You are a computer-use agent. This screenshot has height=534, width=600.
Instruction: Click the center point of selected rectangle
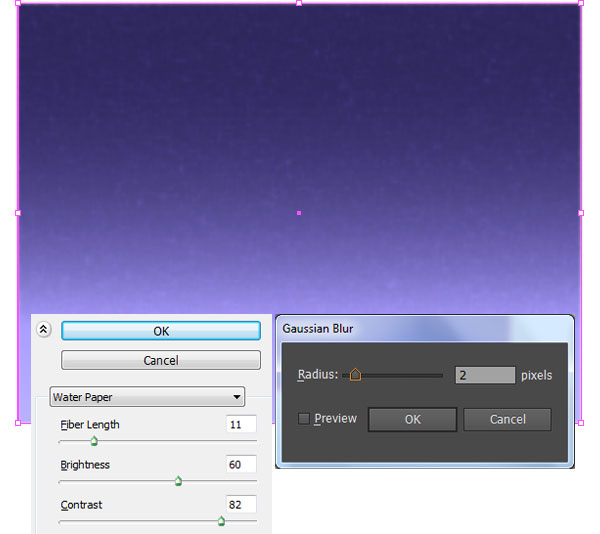pos(299,213)
